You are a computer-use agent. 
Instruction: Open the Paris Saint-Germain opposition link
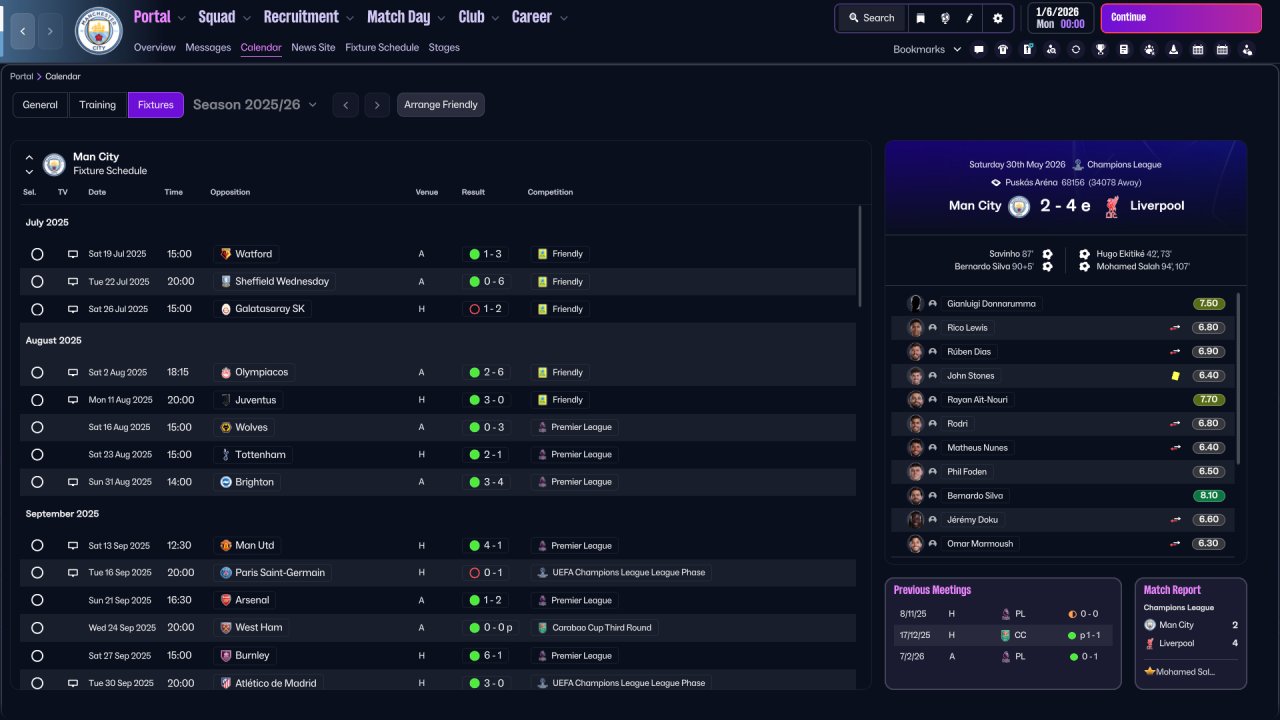(272, 573)
